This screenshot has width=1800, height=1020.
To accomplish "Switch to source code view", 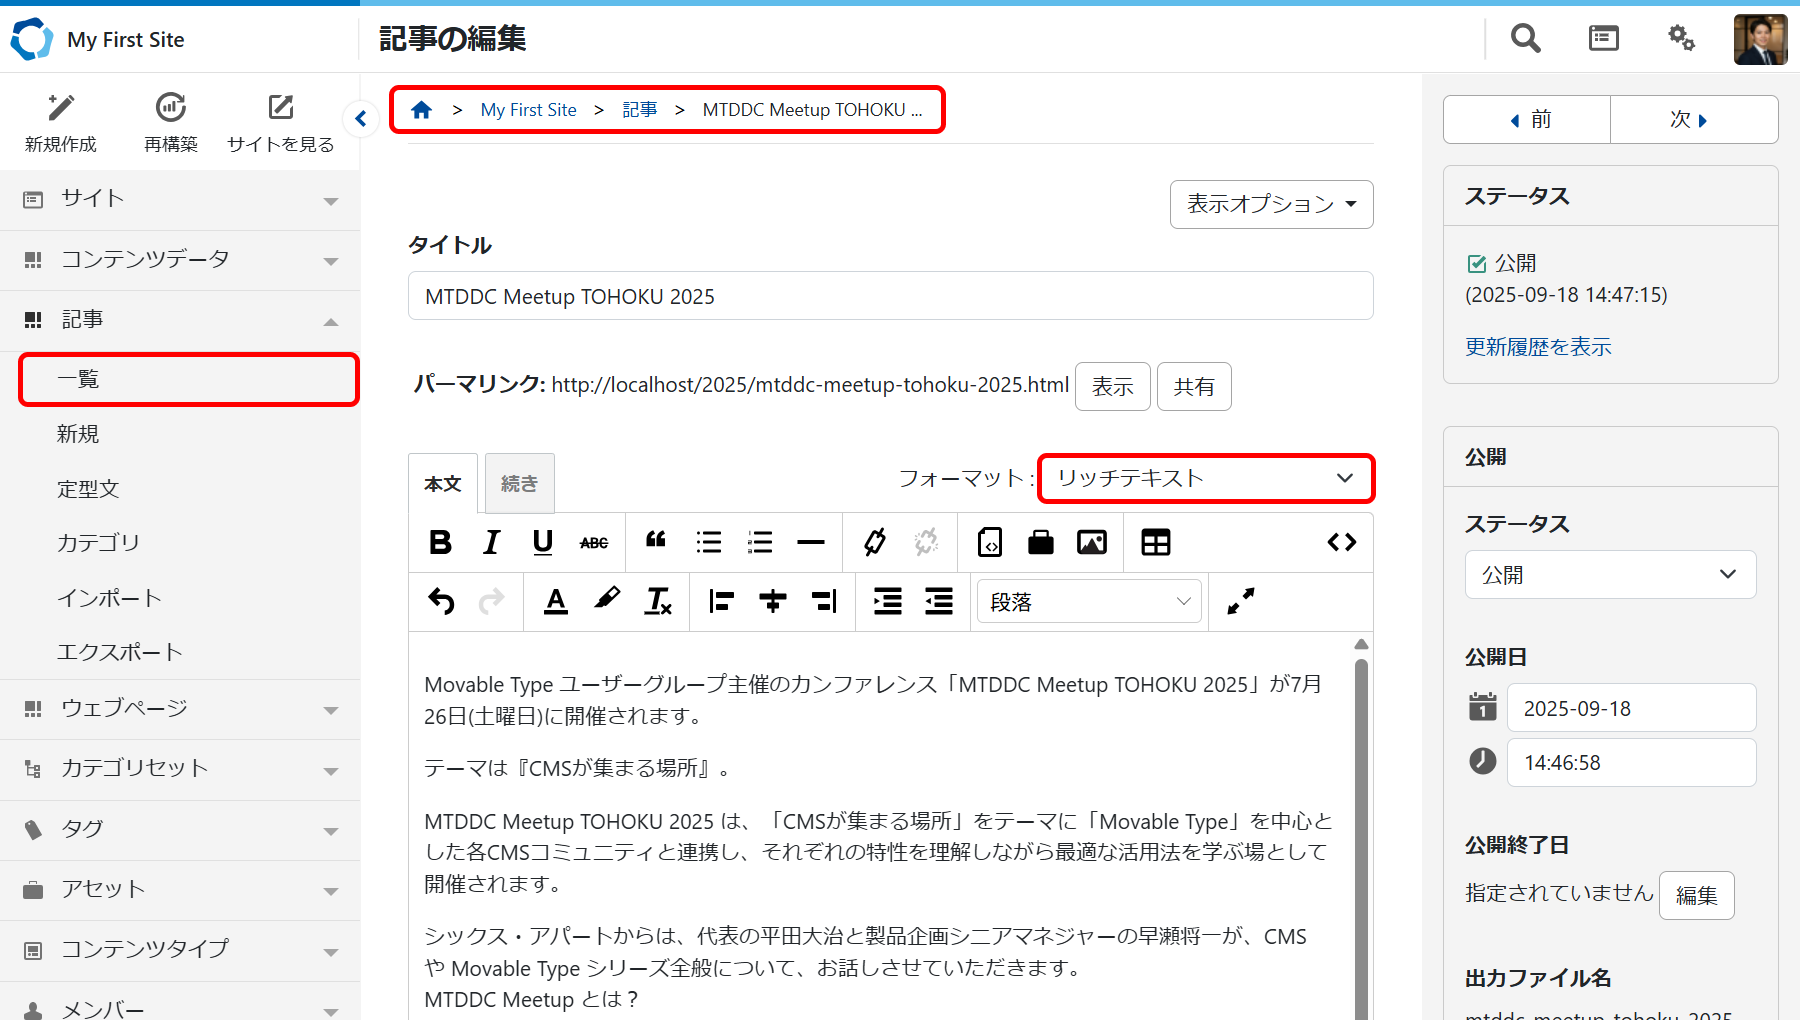I will pyautogui.click(x=1341, y=542).
